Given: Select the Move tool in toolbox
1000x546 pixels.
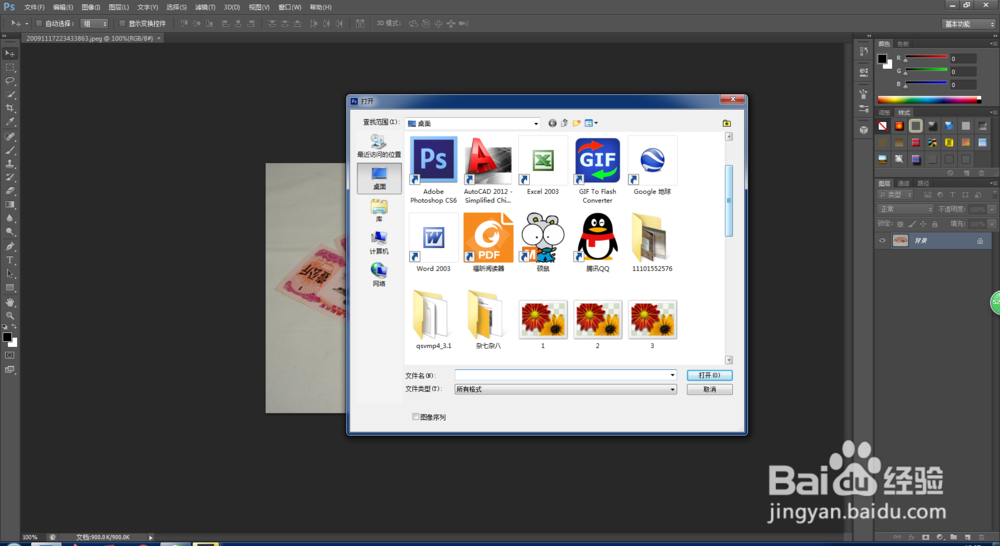Looking at the screenshot, I should tap(10, 54).
